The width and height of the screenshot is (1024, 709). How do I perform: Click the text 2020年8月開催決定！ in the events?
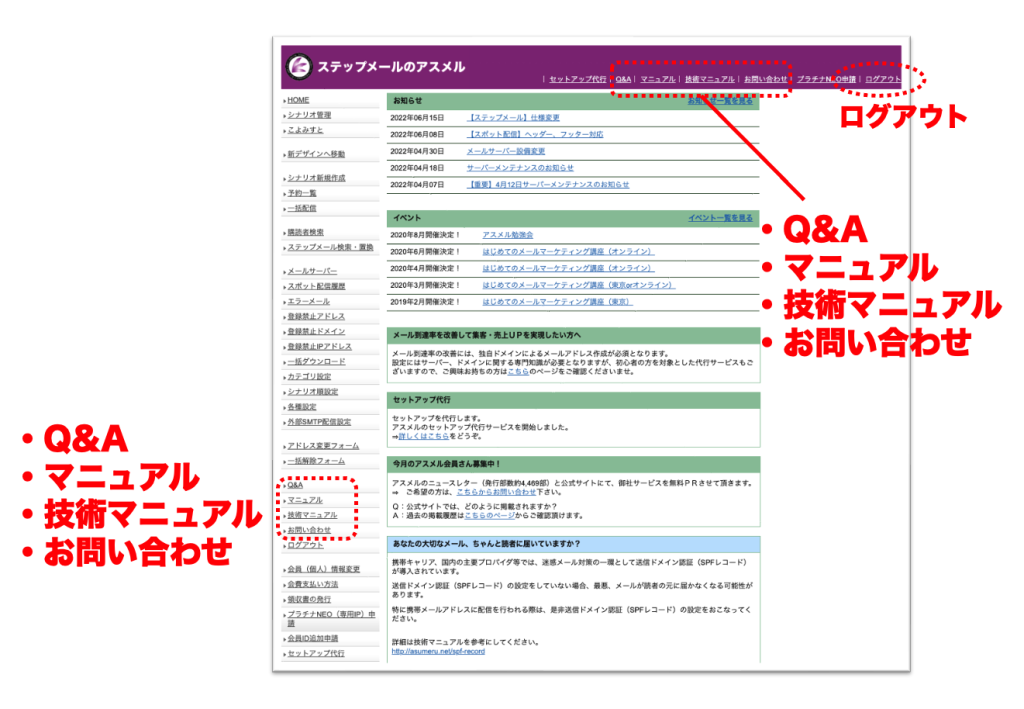(425, 235)
